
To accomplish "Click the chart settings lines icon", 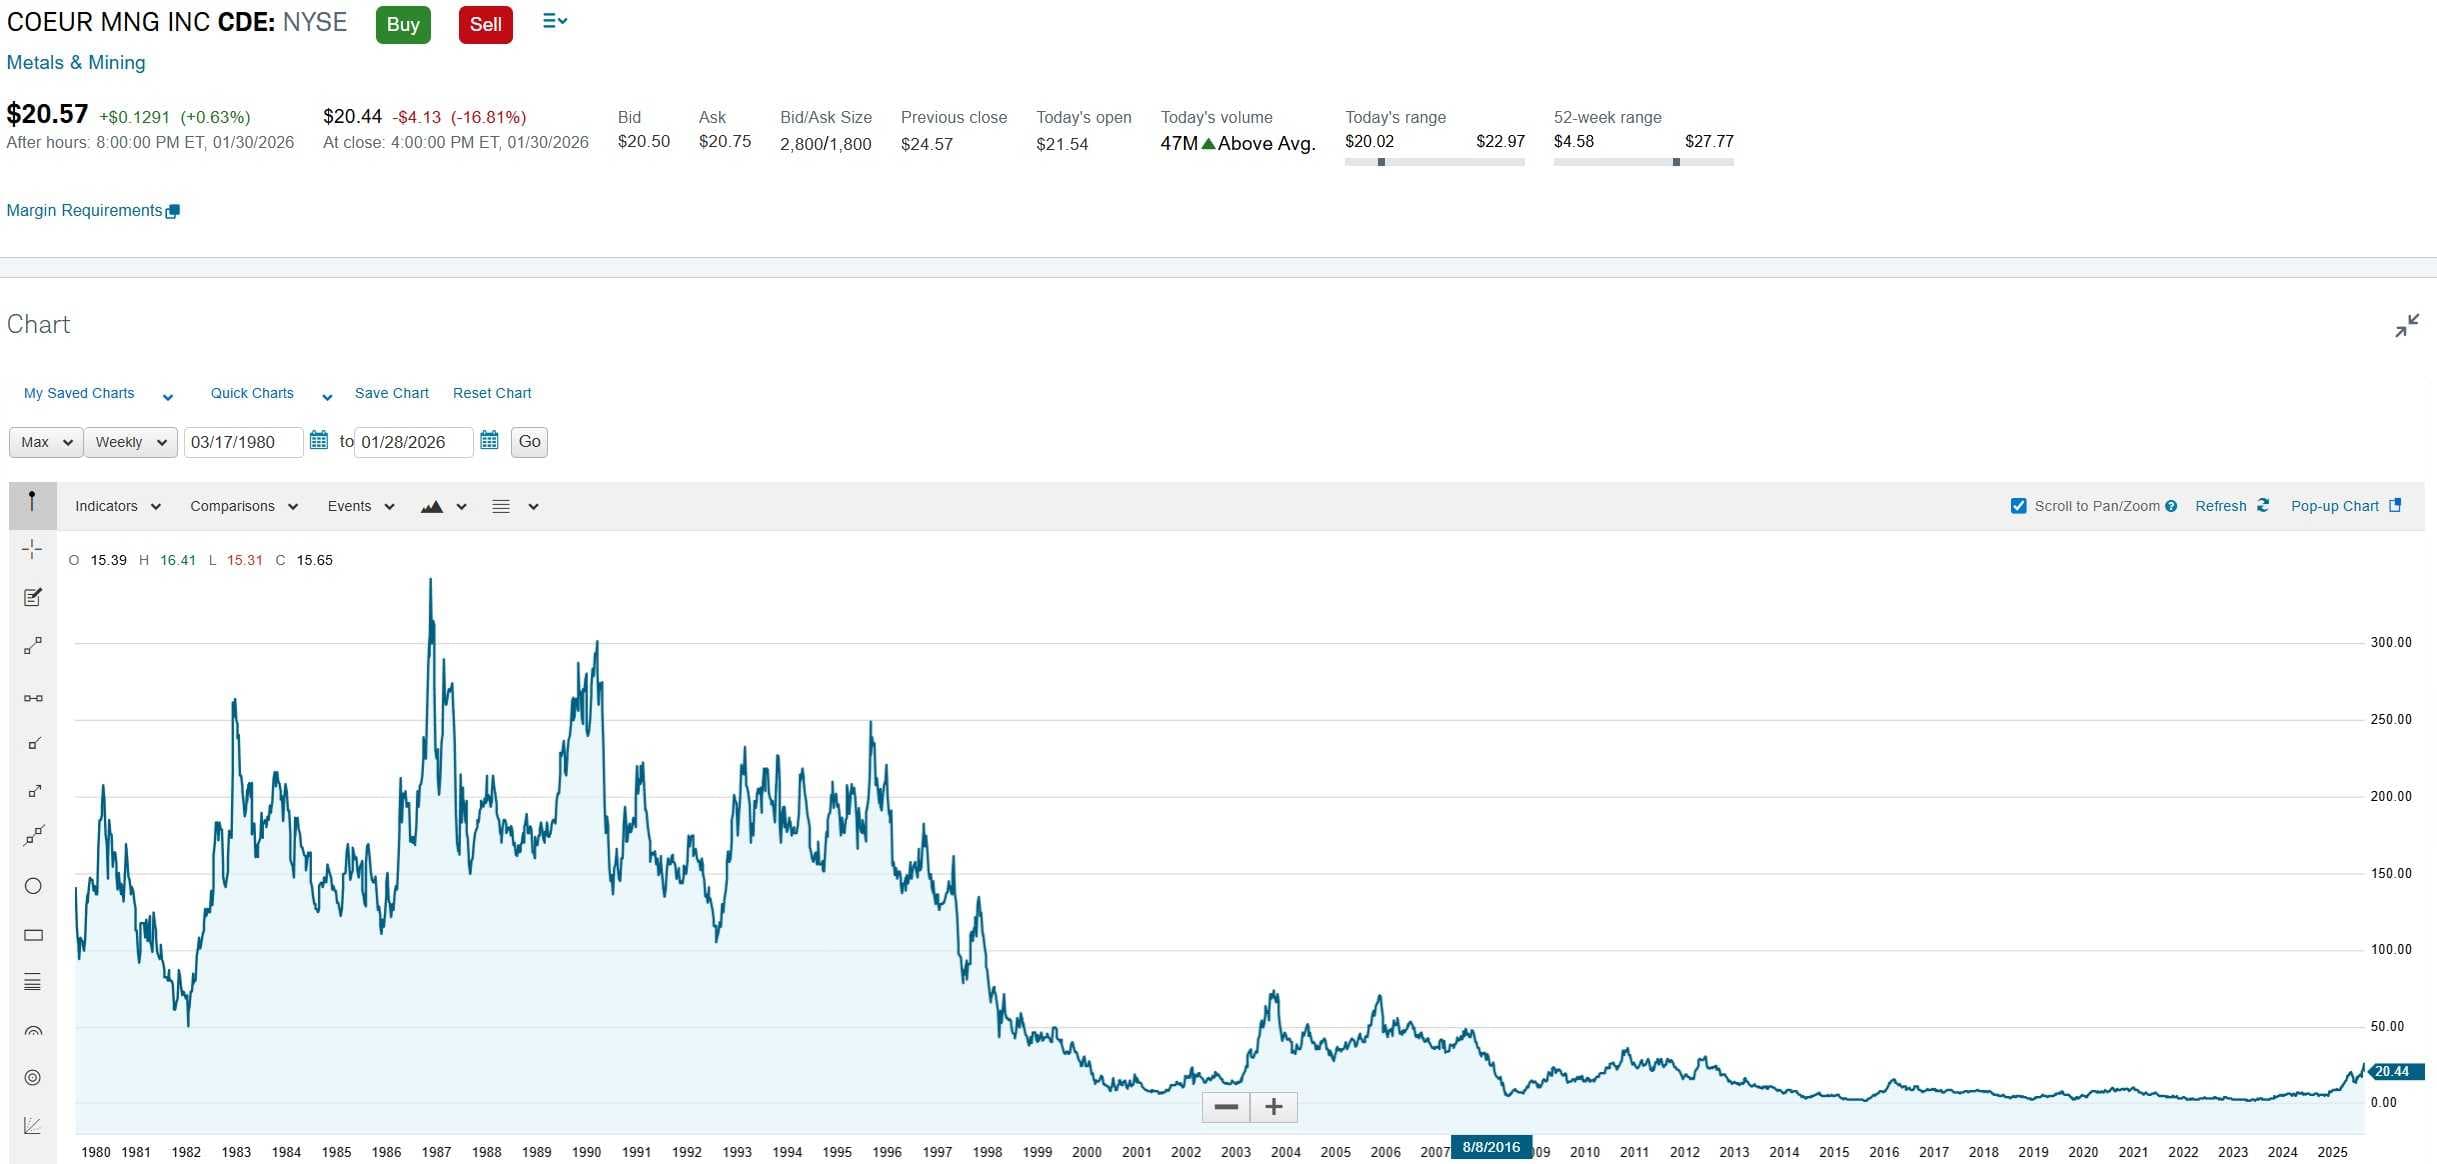I will click(501, 507).
